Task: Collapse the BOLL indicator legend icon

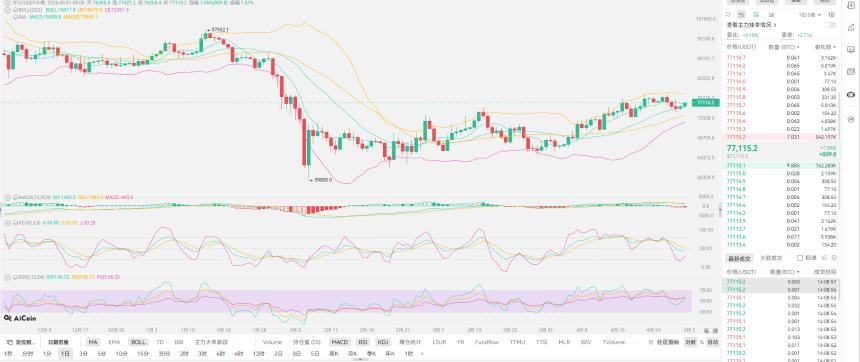Action: (x=6, y=10)
